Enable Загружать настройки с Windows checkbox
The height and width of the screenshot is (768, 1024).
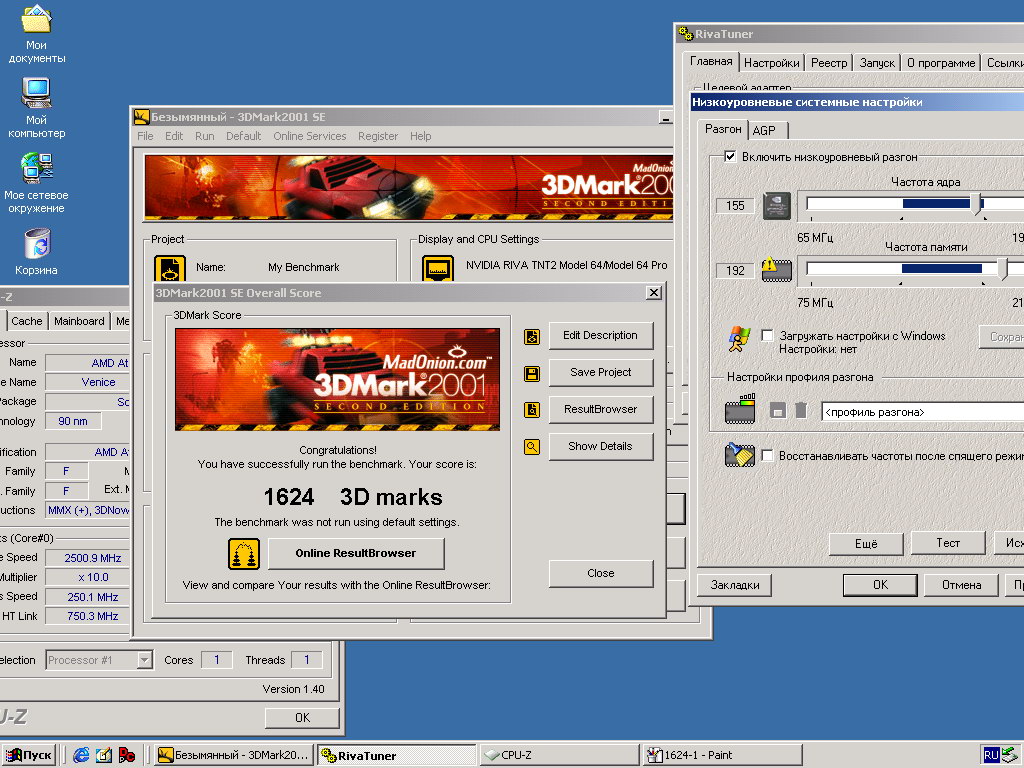click(768, 336)
